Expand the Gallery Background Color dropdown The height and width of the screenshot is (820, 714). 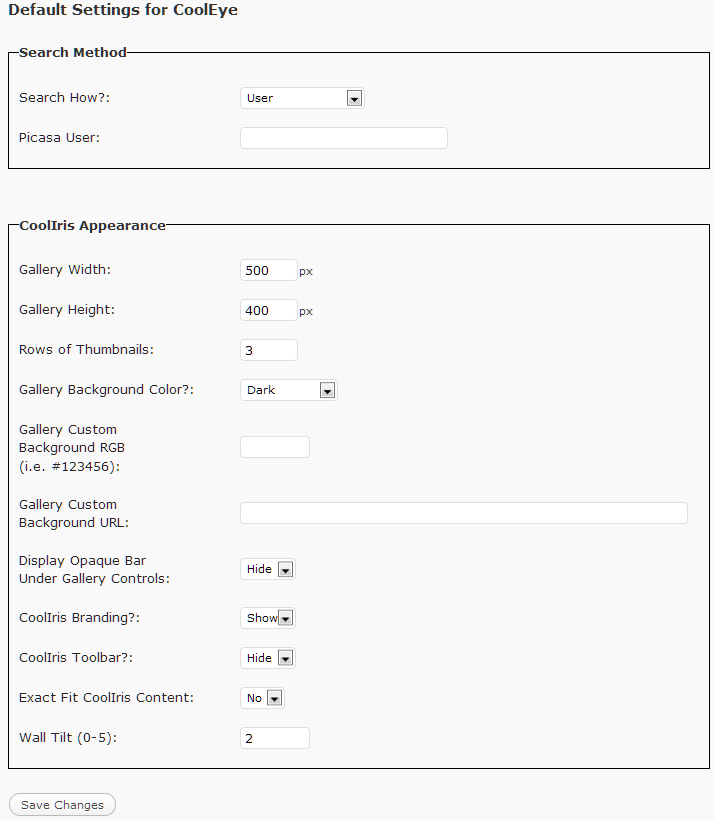289,390
